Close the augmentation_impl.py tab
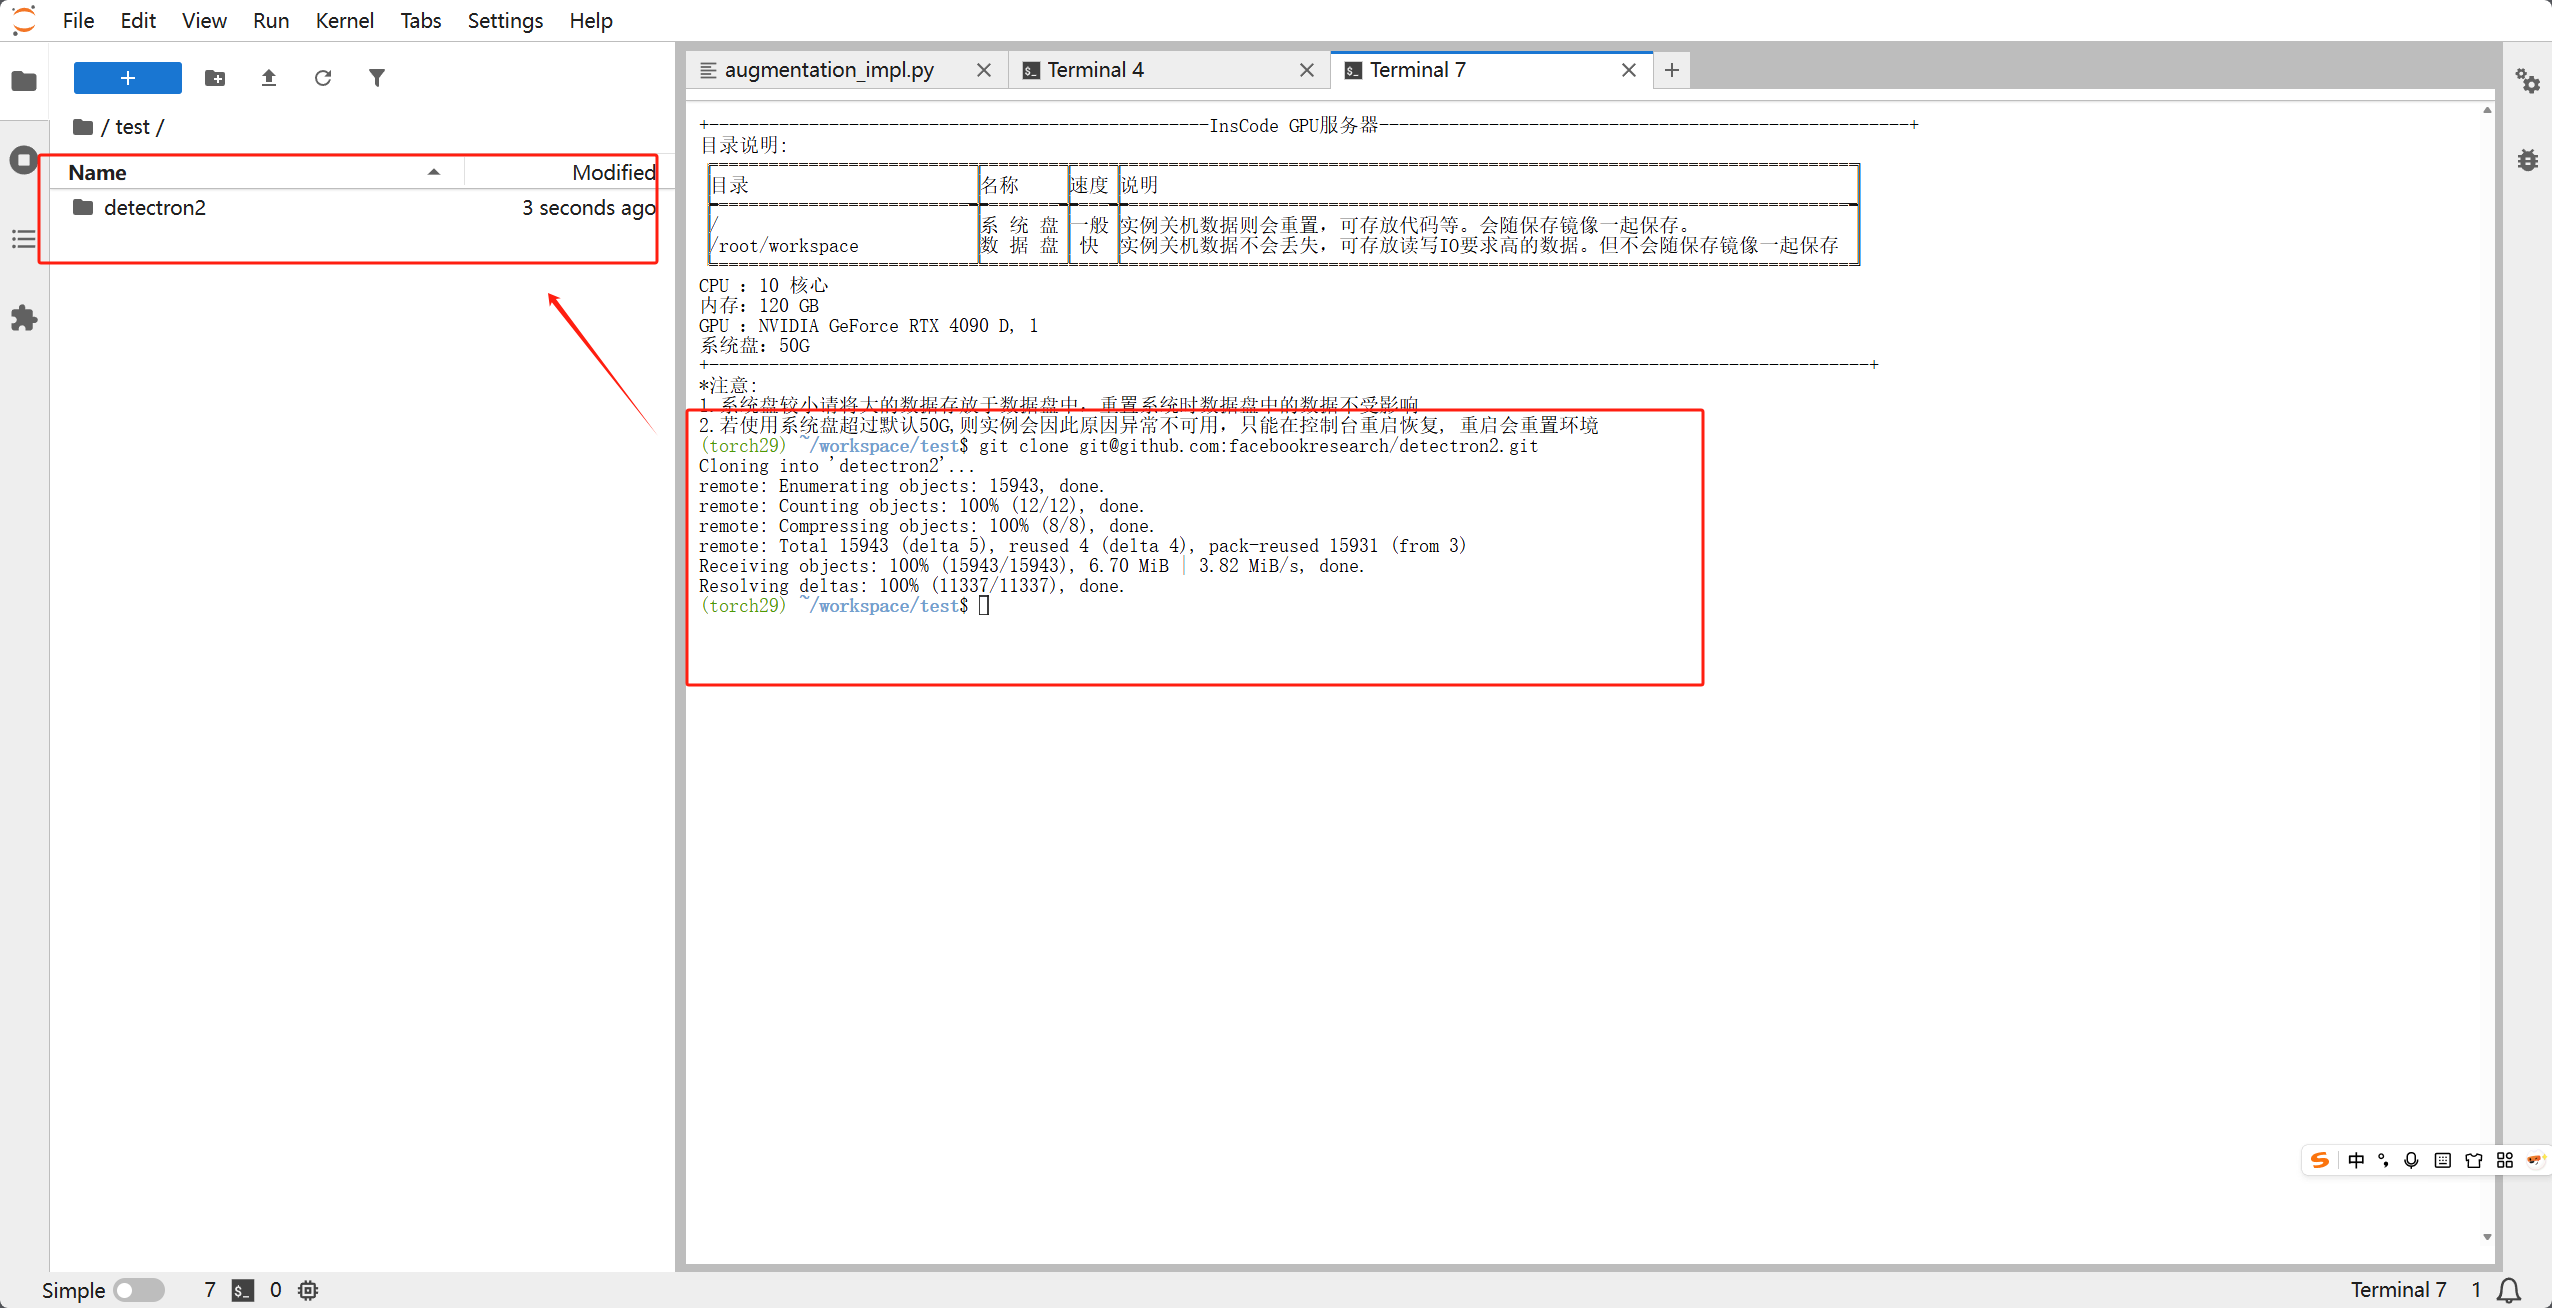This screenshot has height=1308, width=2552. point(984,70)
